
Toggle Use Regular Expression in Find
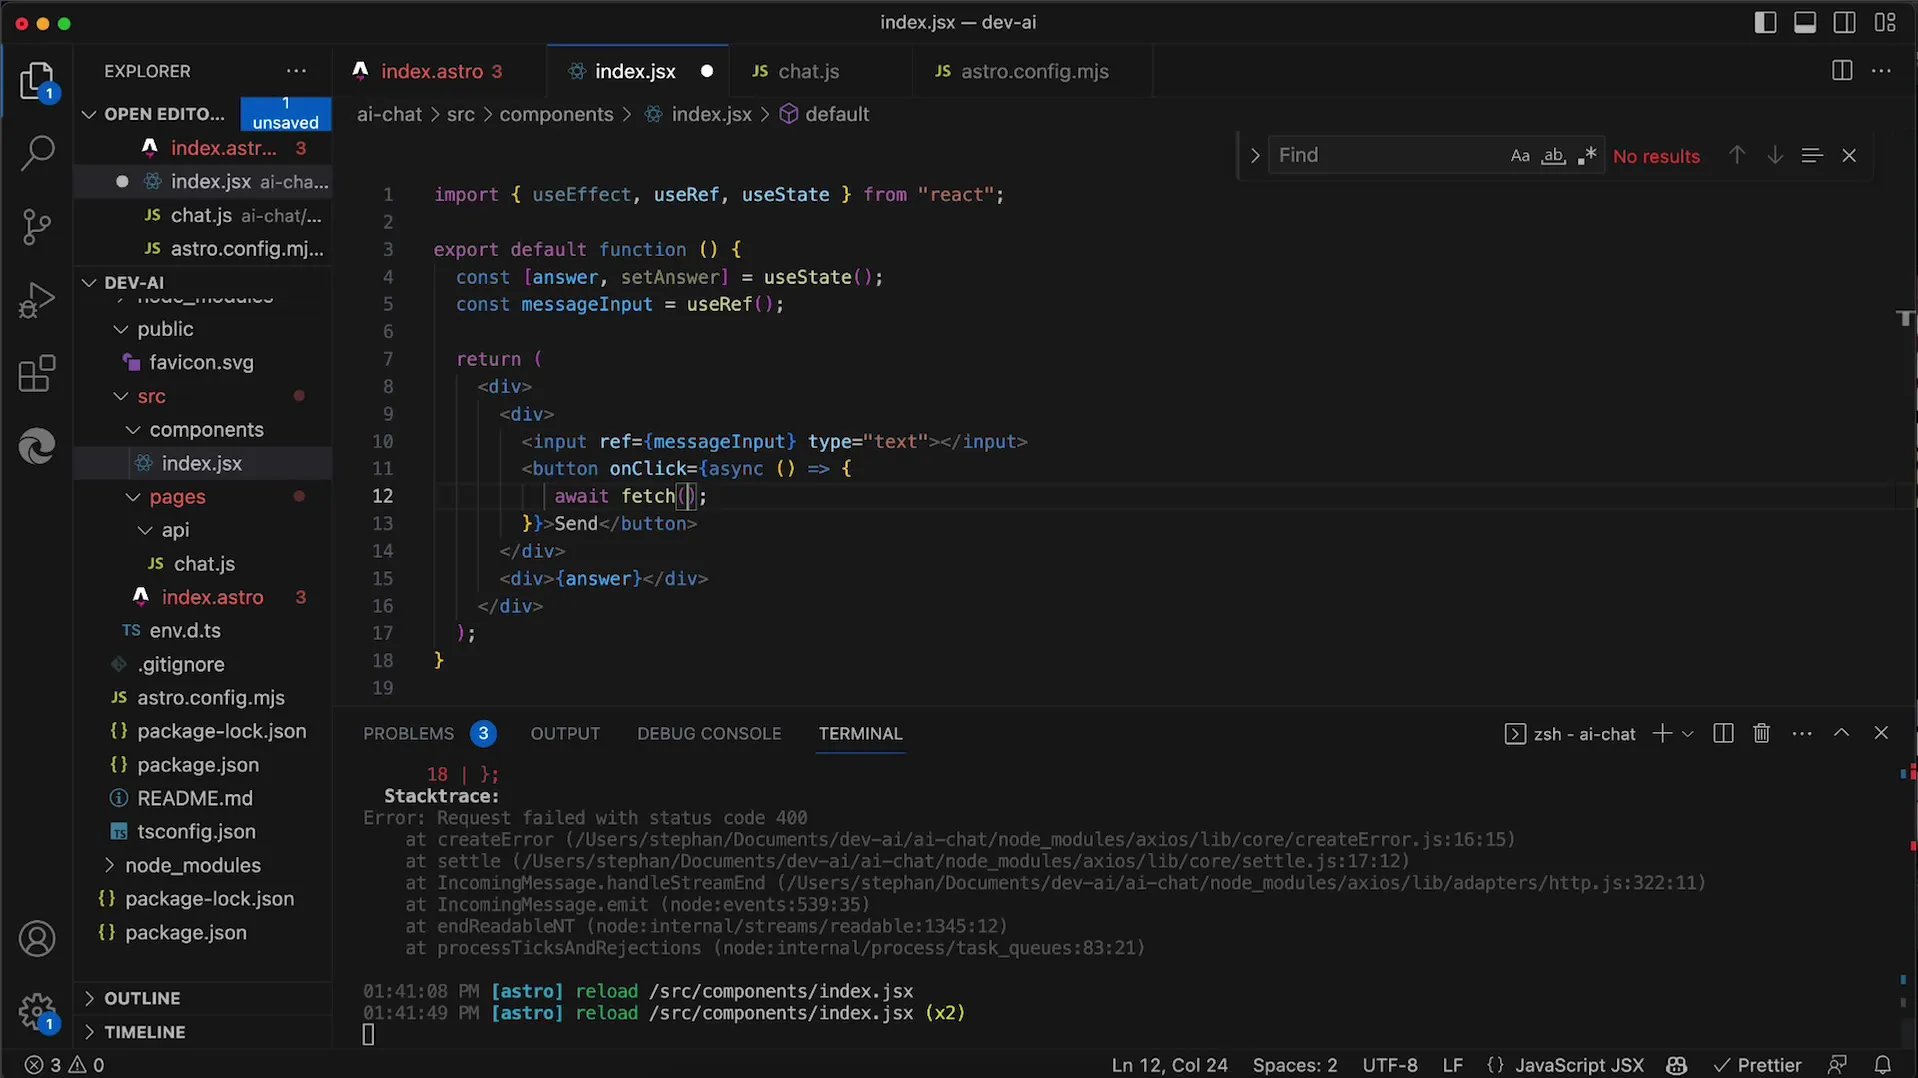[1587, 156]
